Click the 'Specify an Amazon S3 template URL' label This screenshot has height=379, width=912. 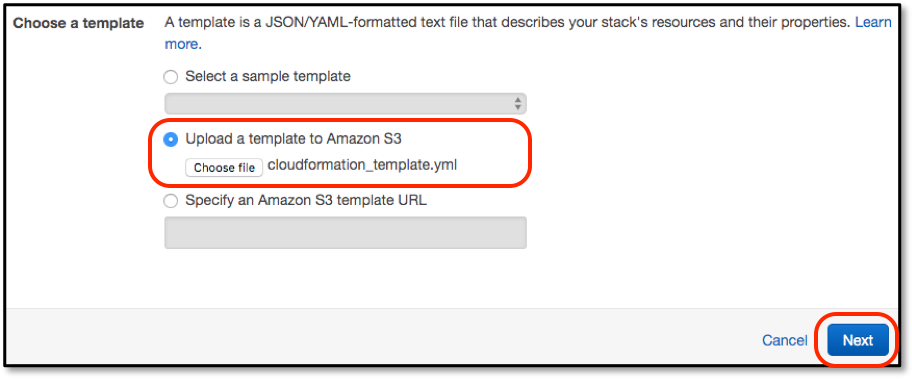(306, 201)
